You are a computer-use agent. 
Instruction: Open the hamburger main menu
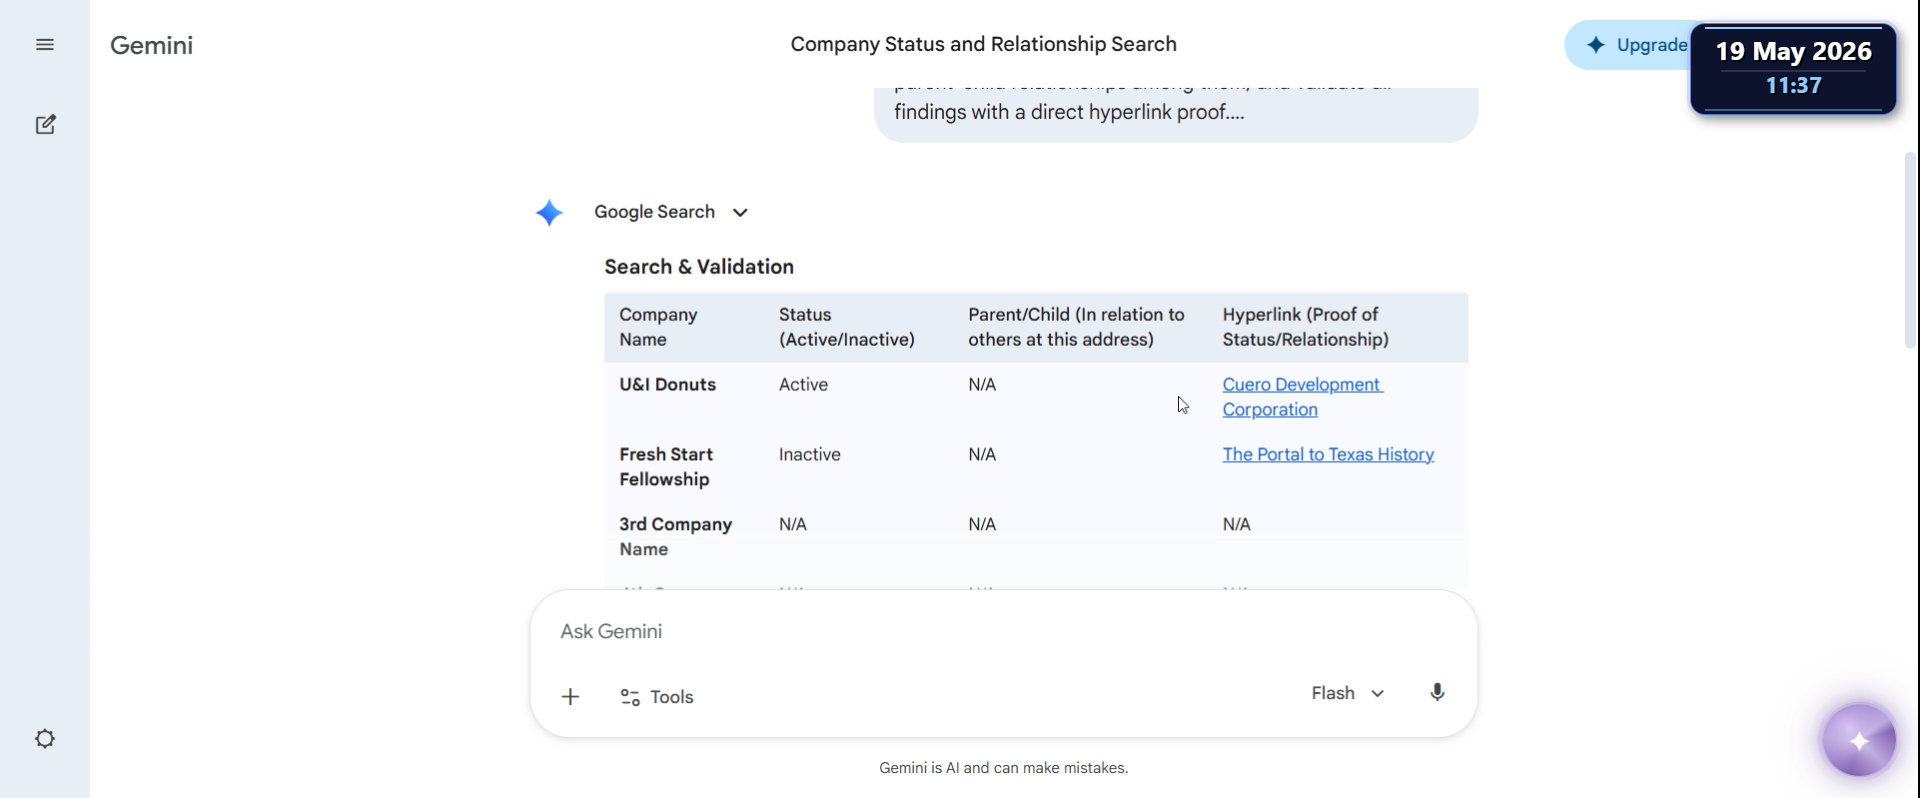click(x=45, y=45)
